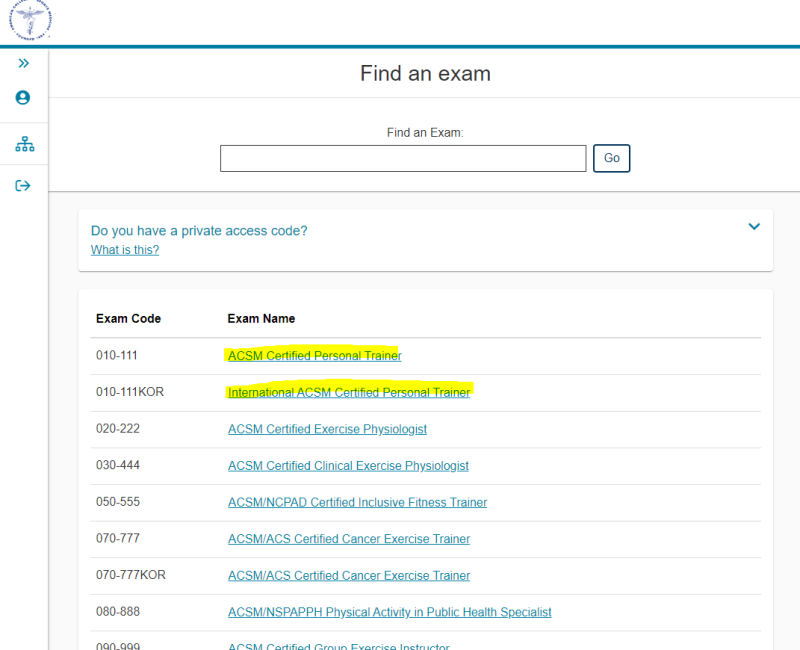Click the Go button
Viewport: 800px width, 650px height.
pos(611,158)
